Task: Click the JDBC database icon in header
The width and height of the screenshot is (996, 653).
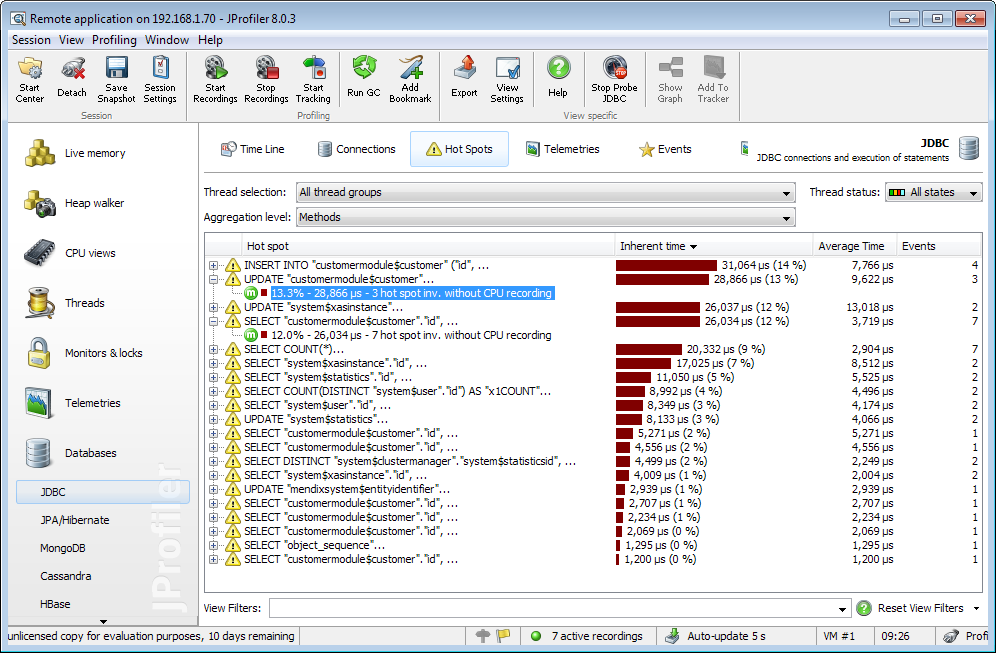Action: point(969,149)
